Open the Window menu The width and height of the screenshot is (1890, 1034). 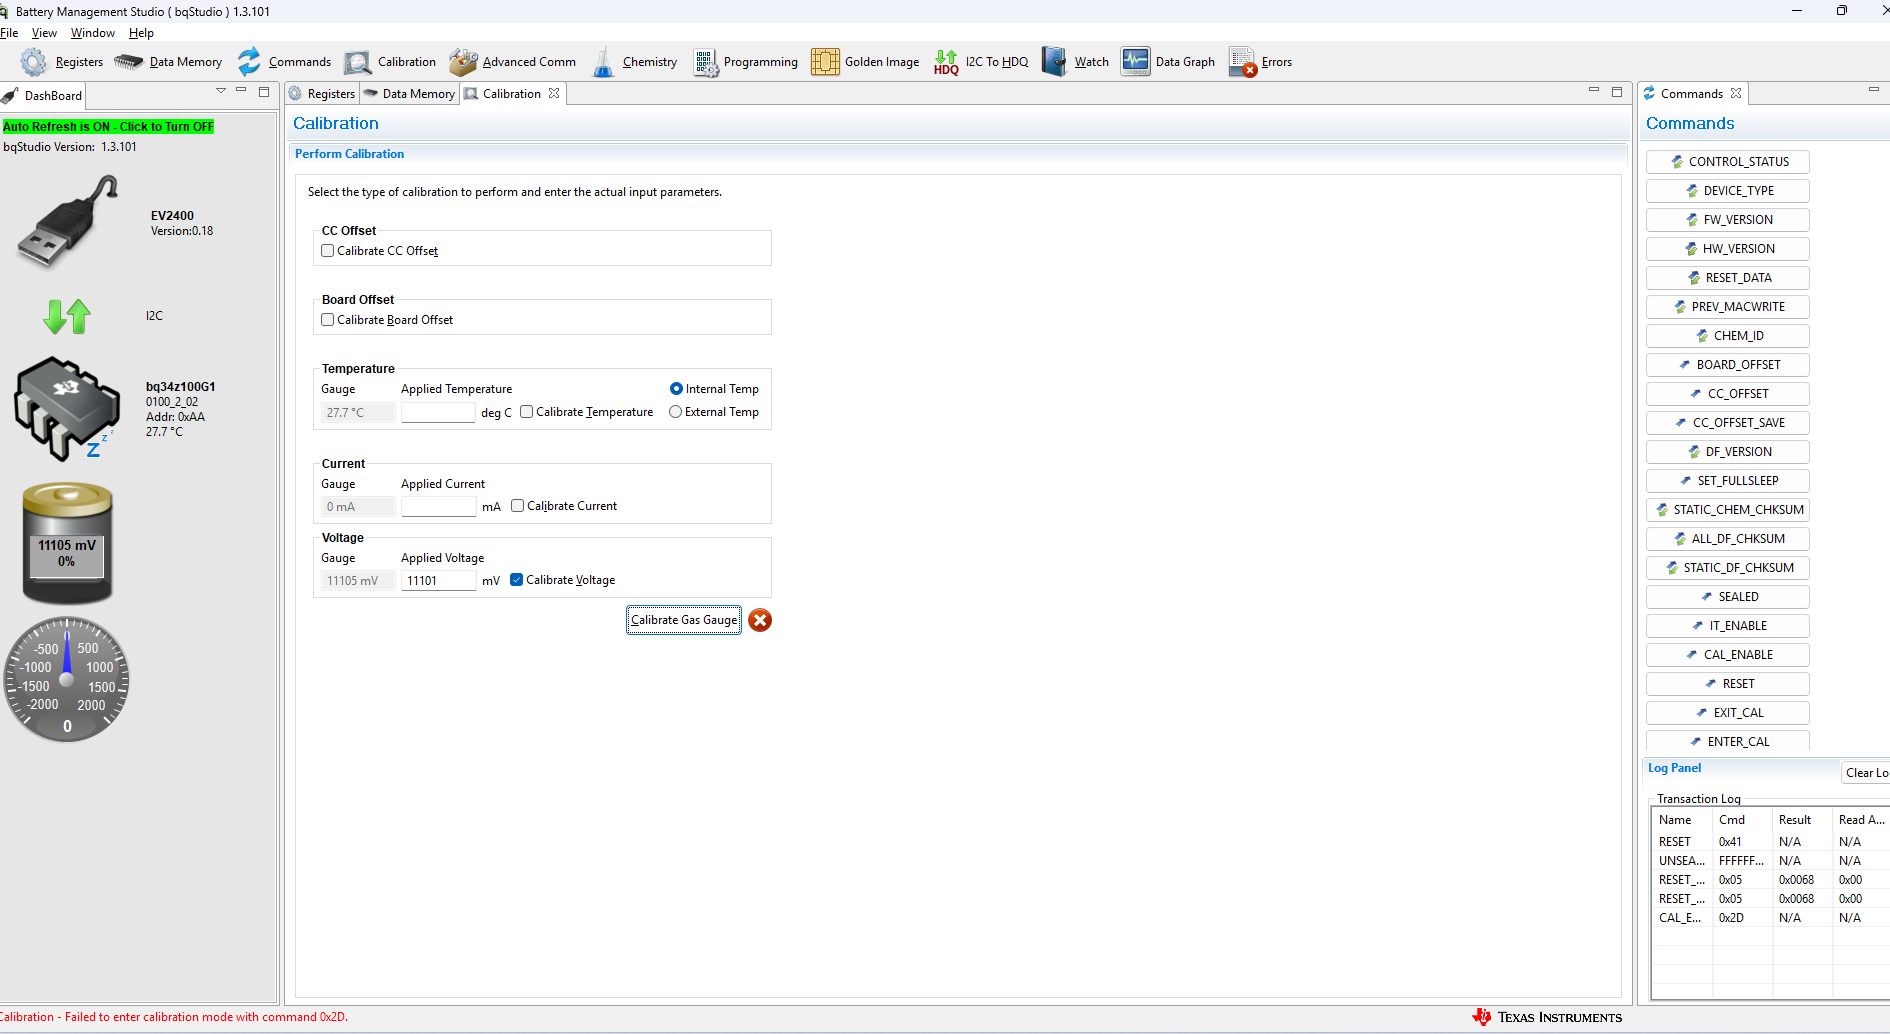93,33
